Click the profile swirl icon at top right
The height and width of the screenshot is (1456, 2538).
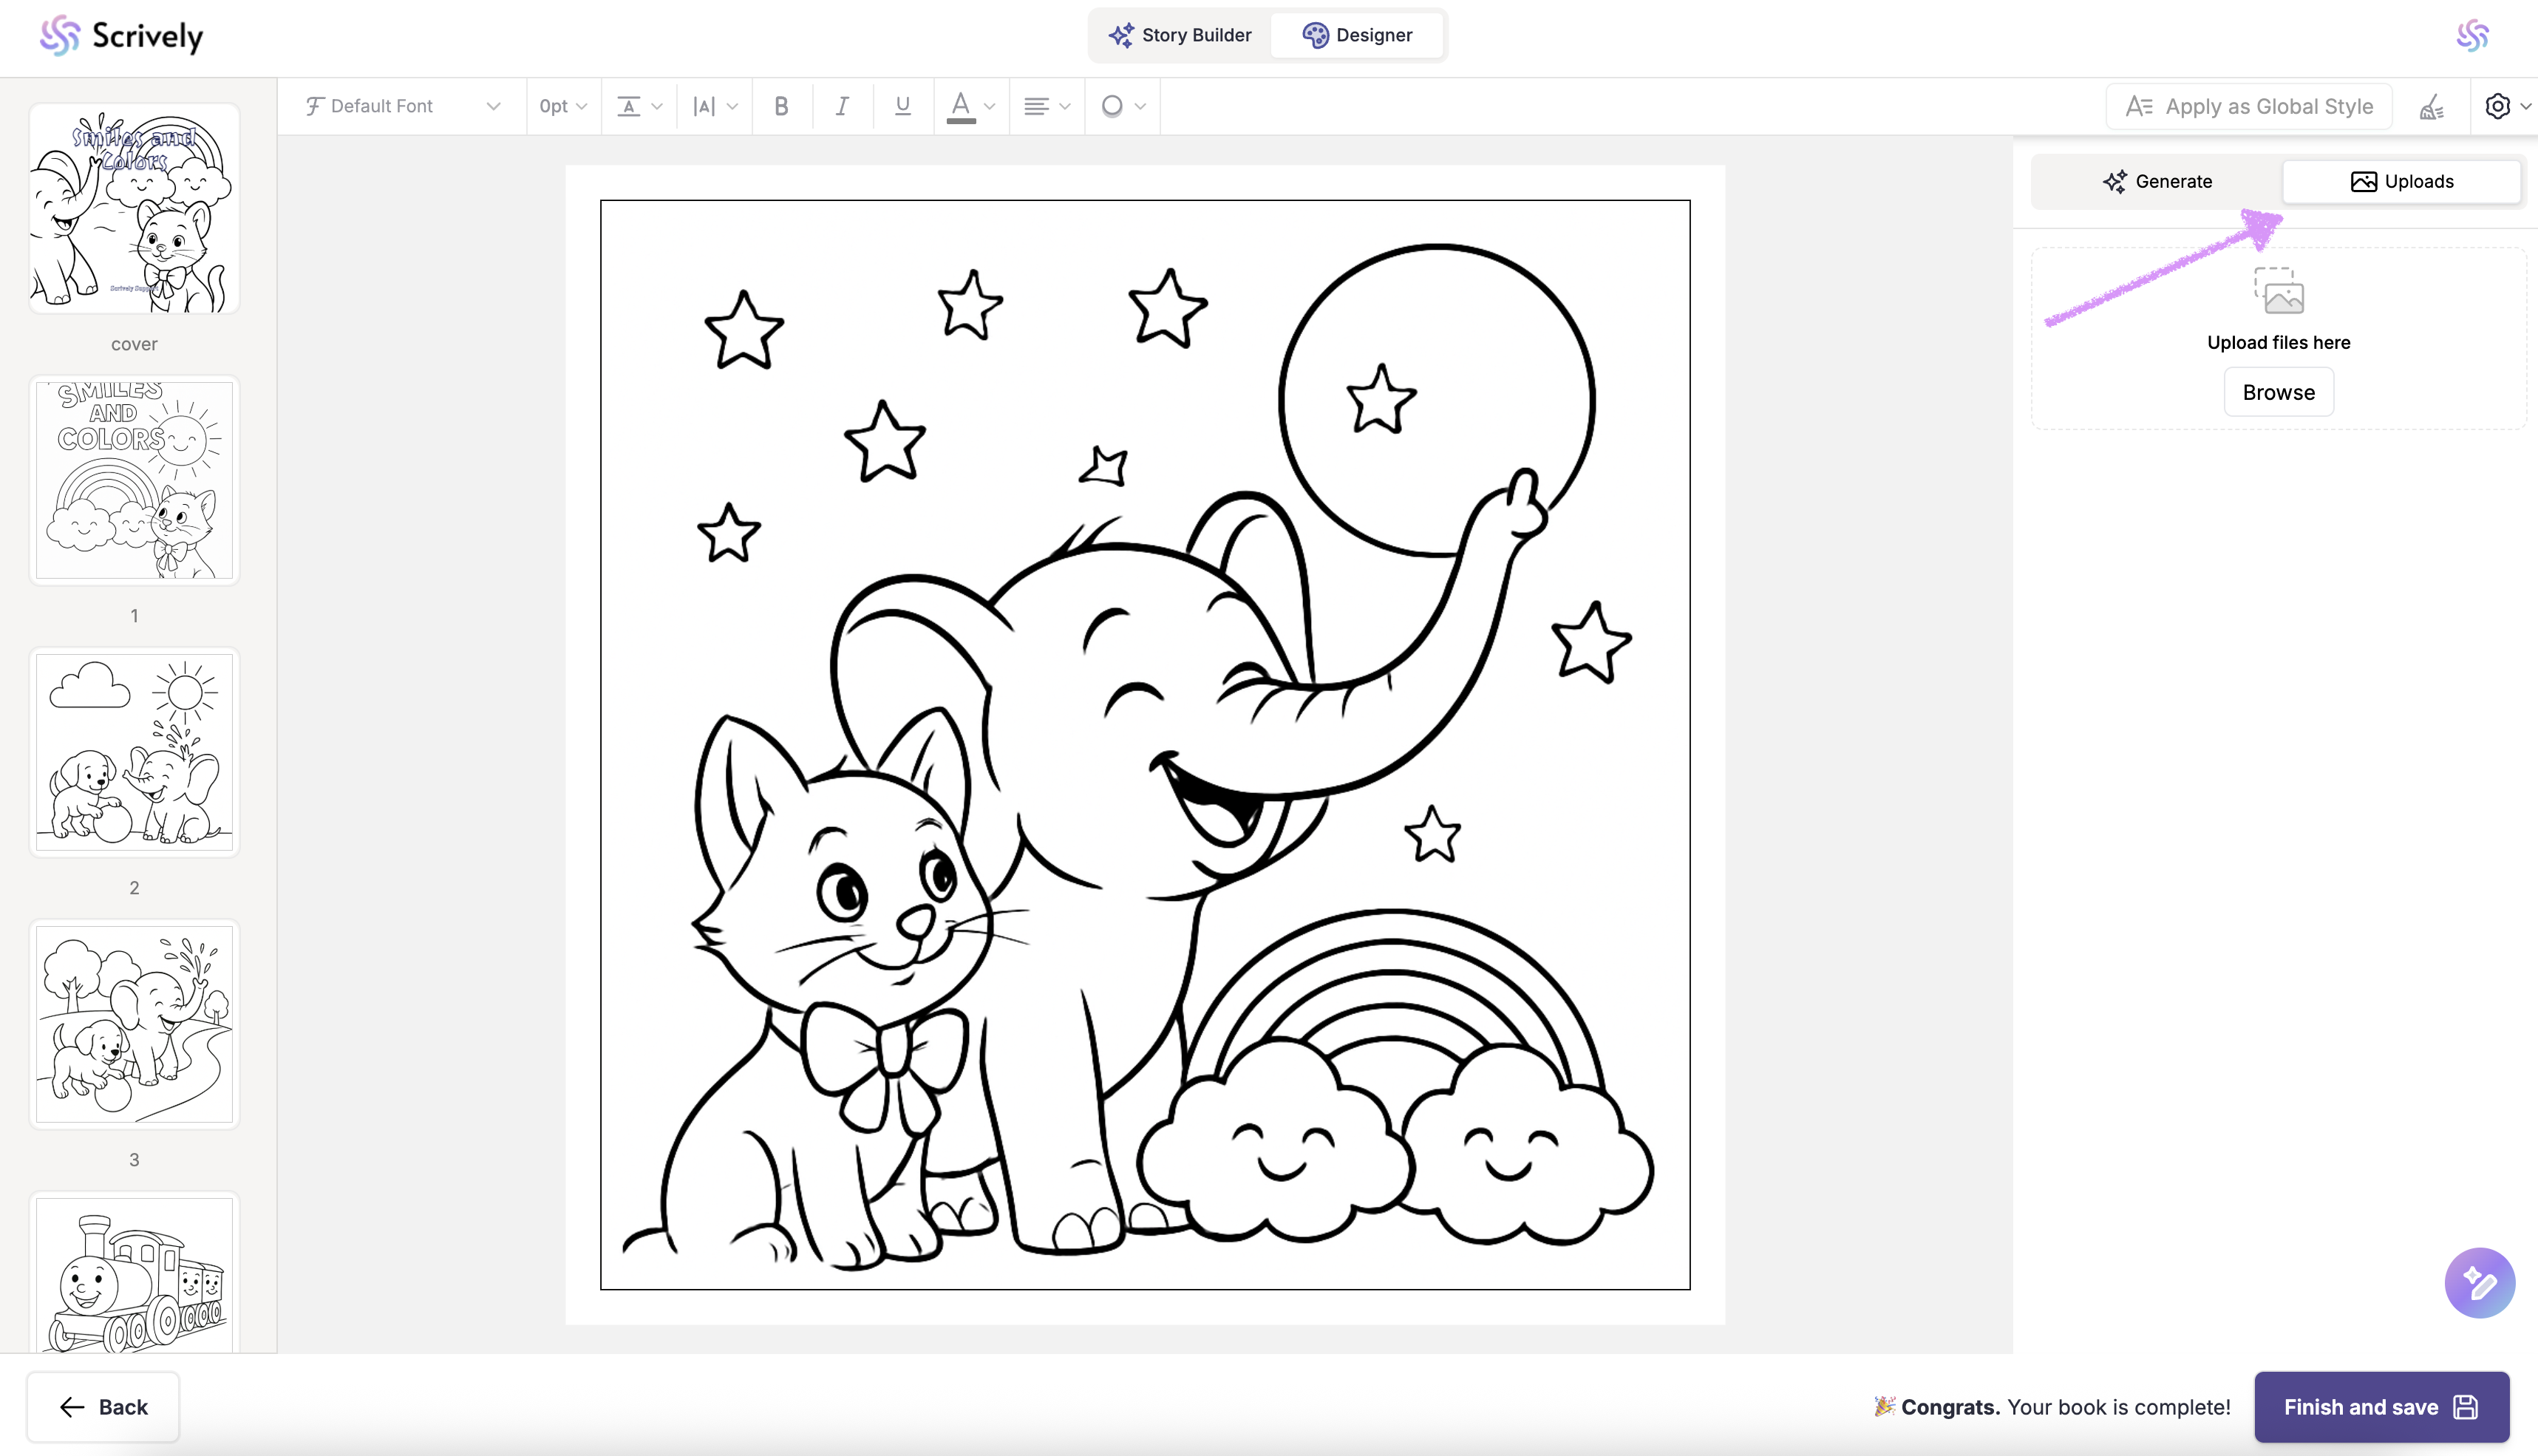click(2472, 36)
